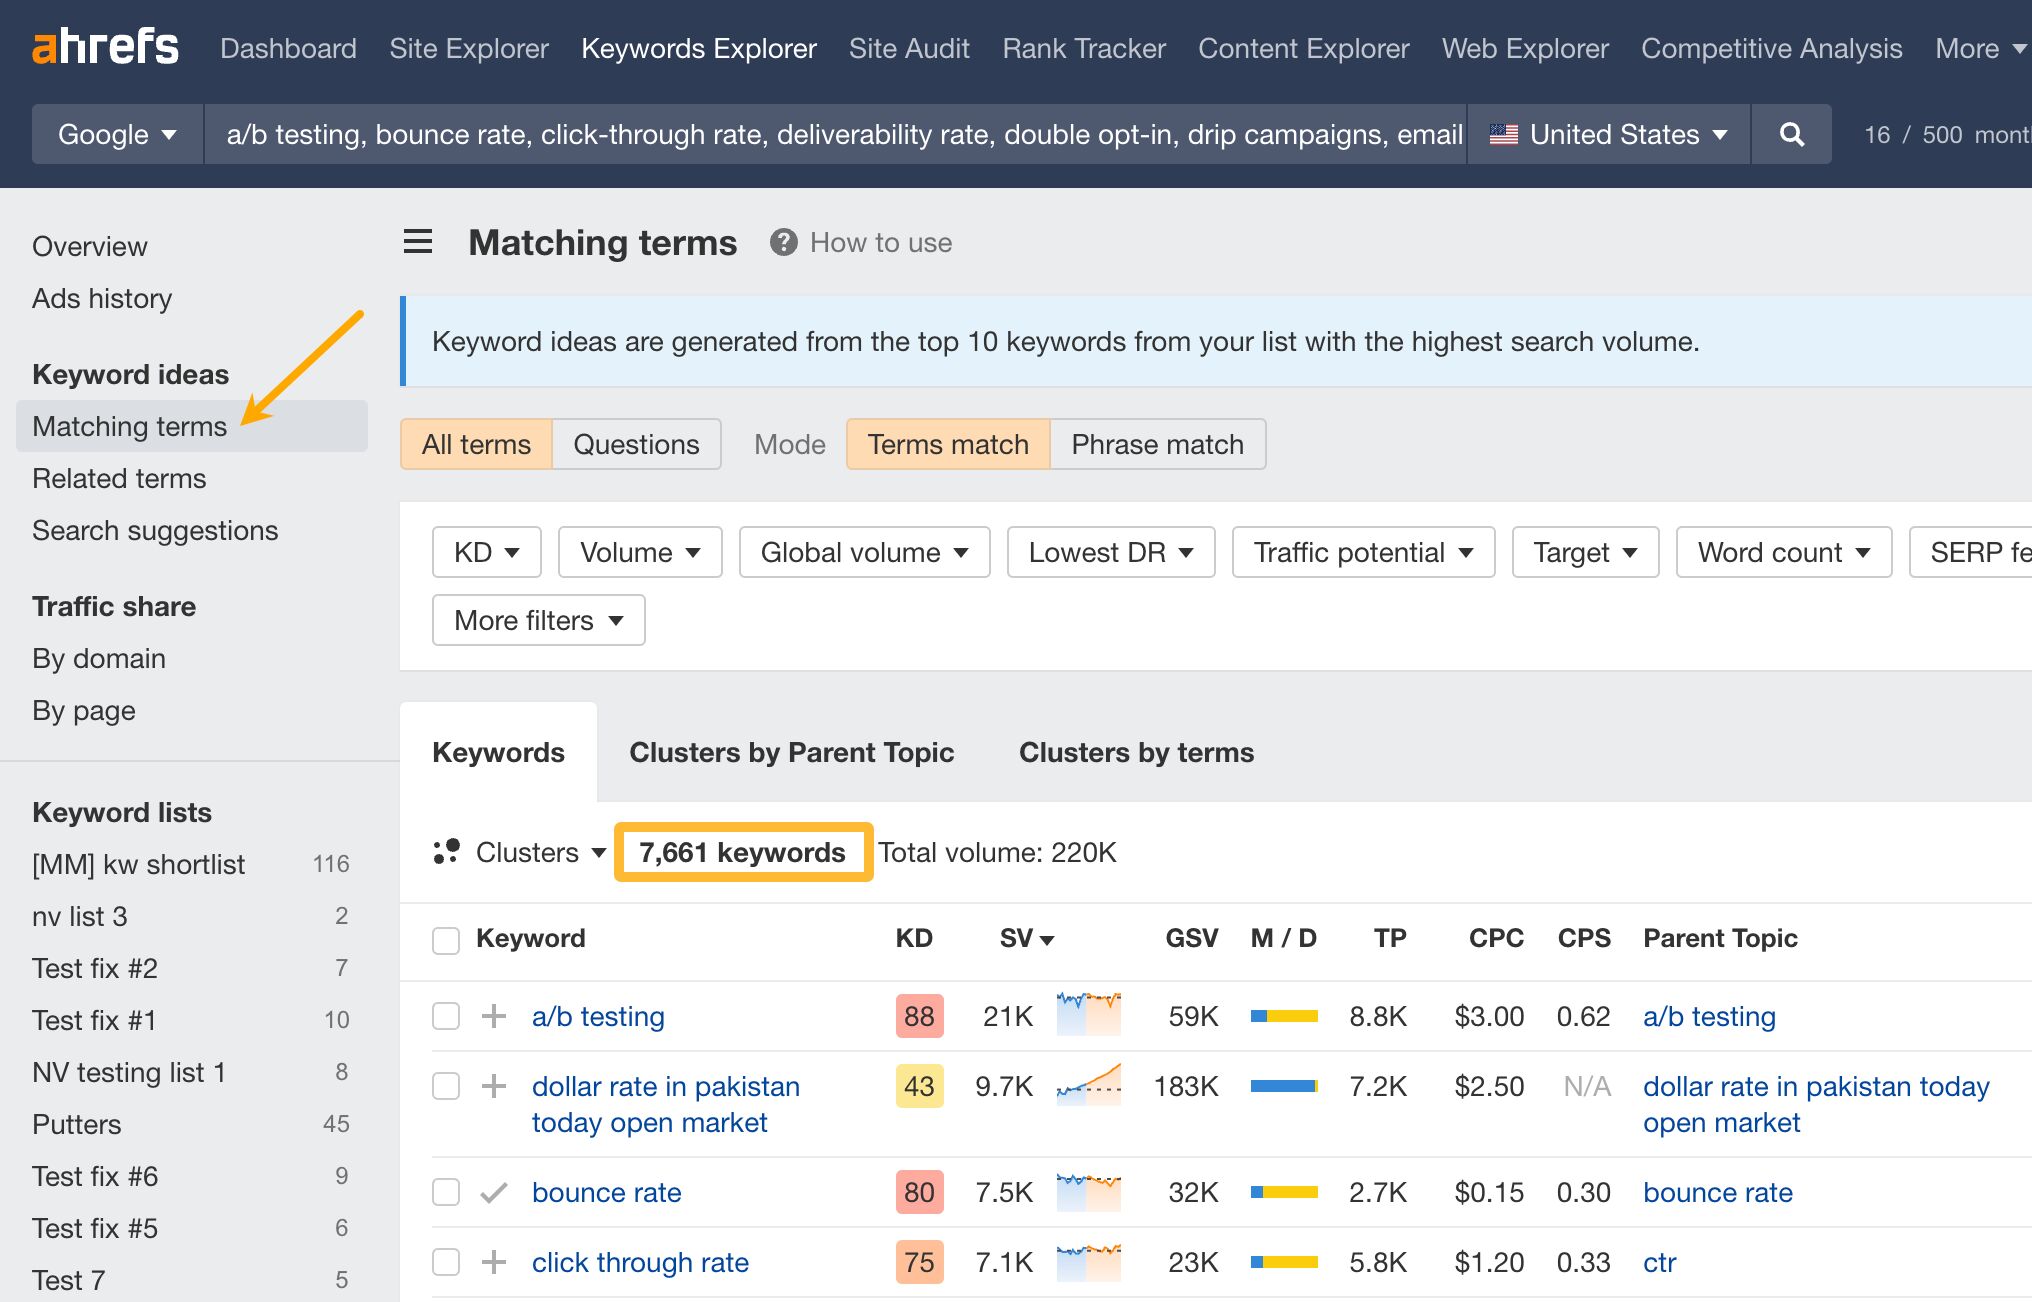Select the Phrase match mode button

tap(1157, 444)
